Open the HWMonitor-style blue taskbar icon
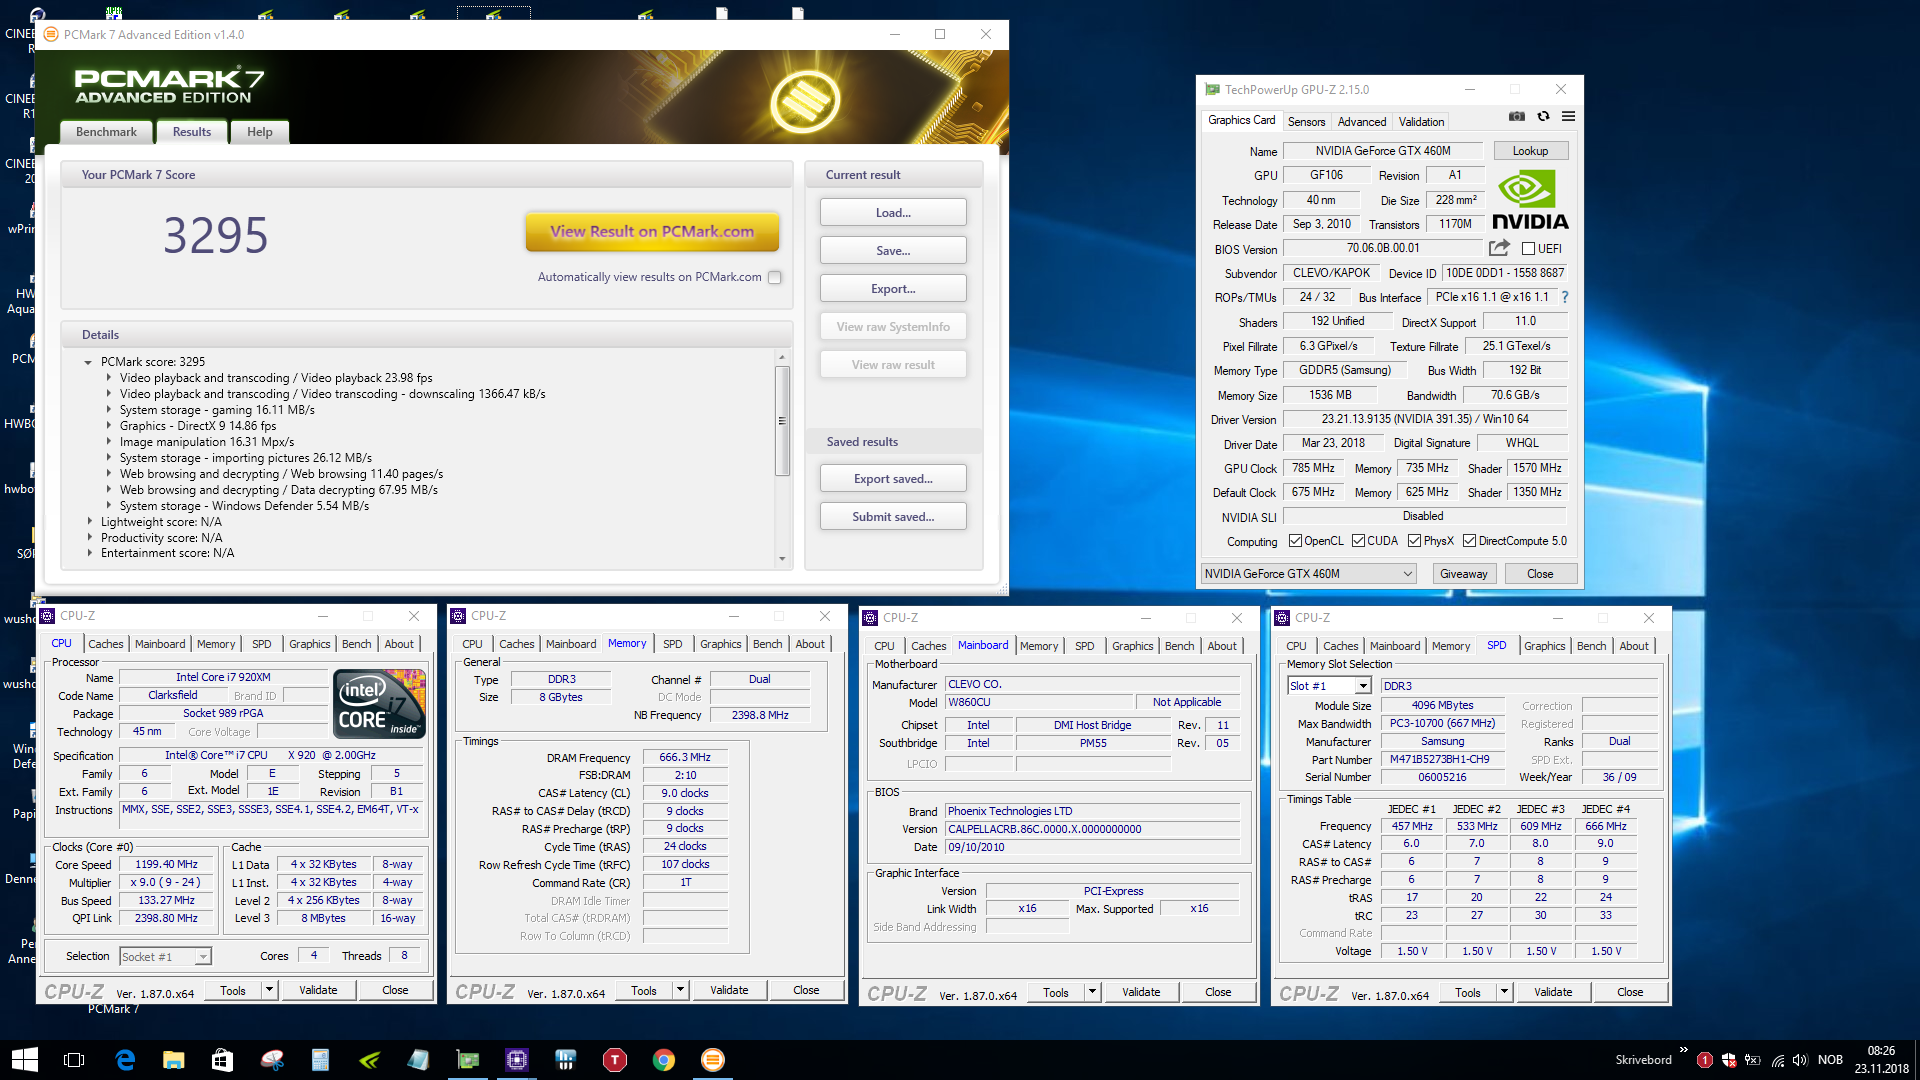 coord(566,1060)
